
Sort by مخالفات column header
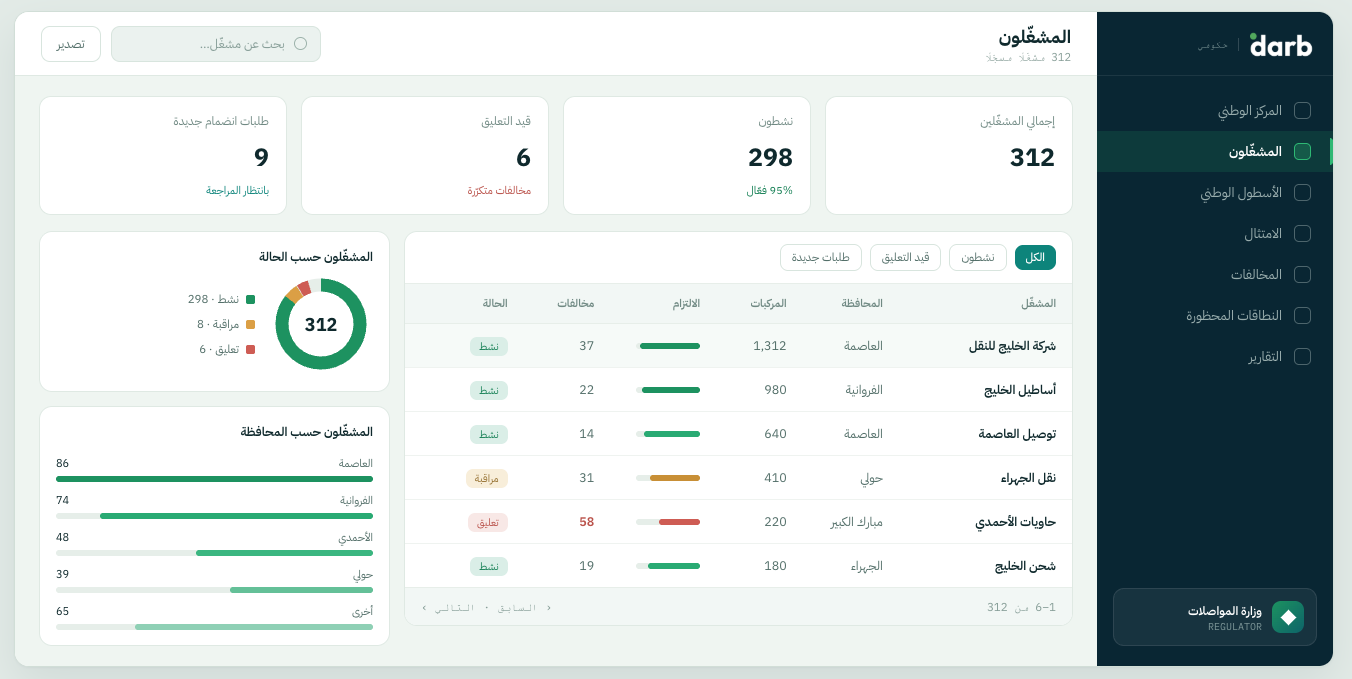point(575,303)
